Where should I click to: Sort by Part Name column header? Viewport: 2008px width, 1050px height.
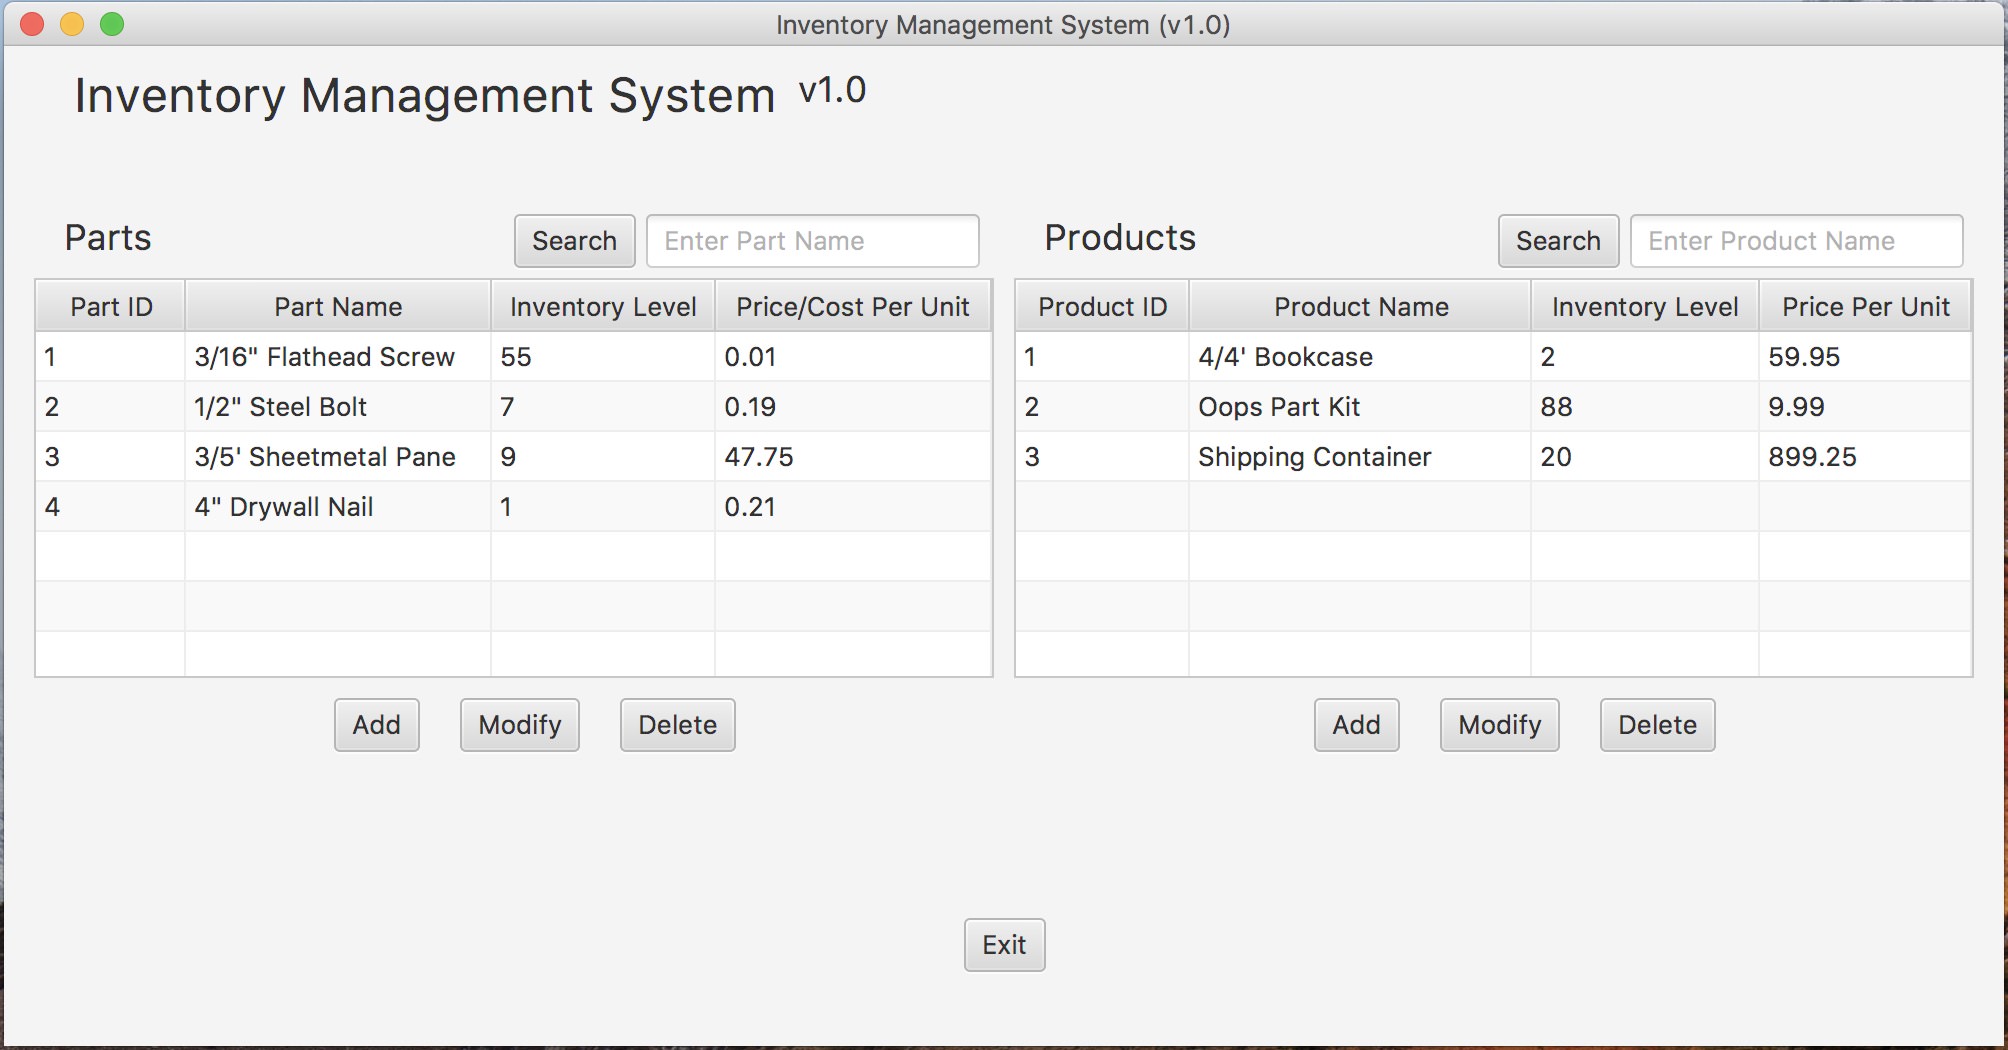338,307
